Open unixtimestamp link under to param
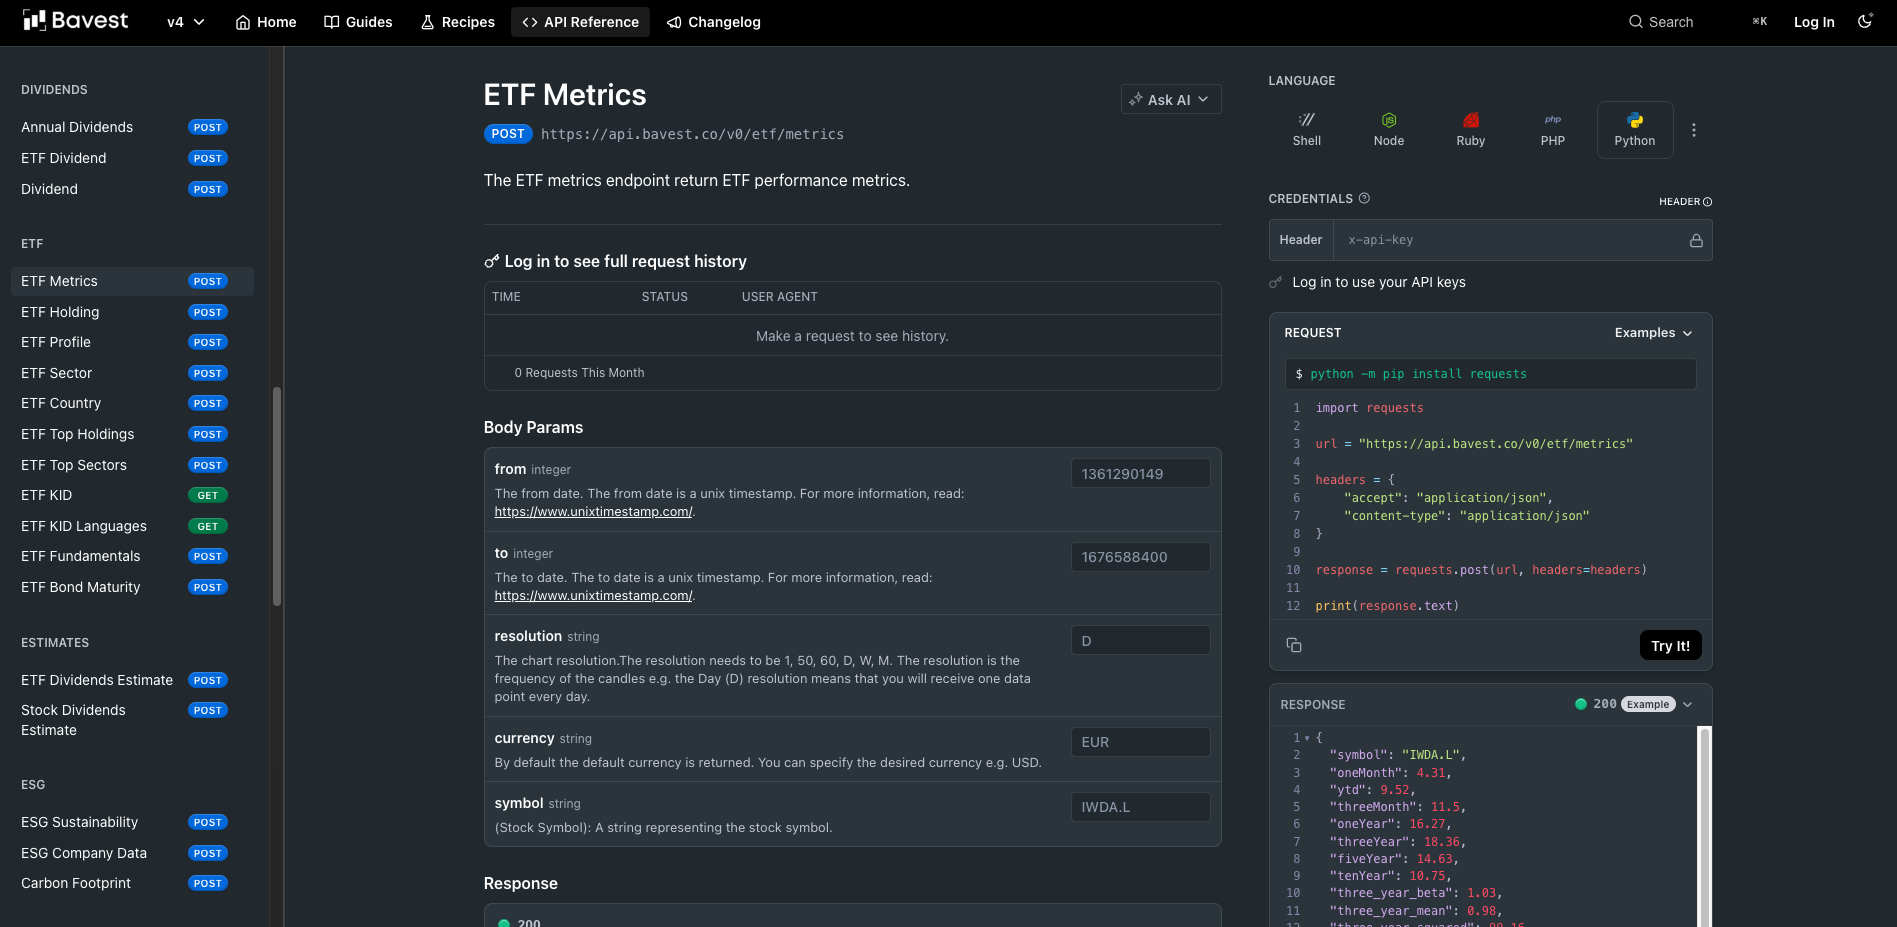 (x=593, y=595)
